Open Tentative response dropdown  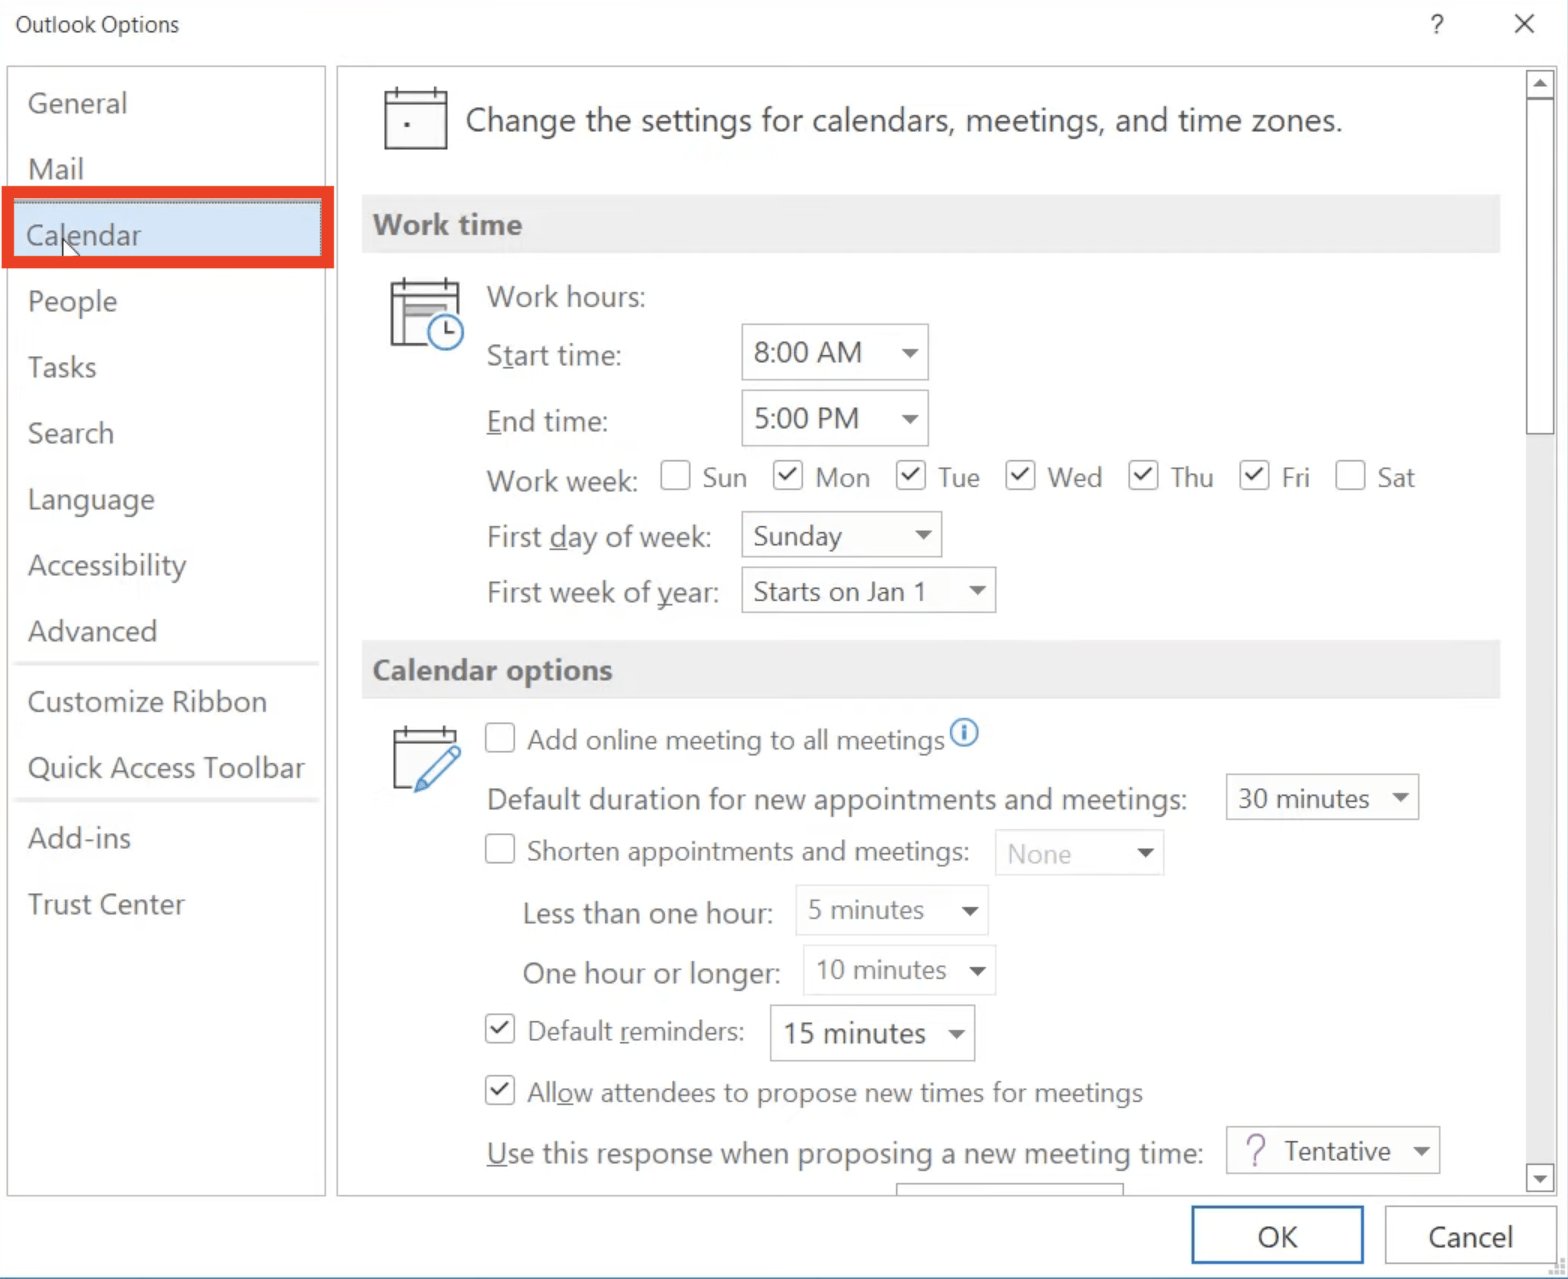(1333, 1151)
